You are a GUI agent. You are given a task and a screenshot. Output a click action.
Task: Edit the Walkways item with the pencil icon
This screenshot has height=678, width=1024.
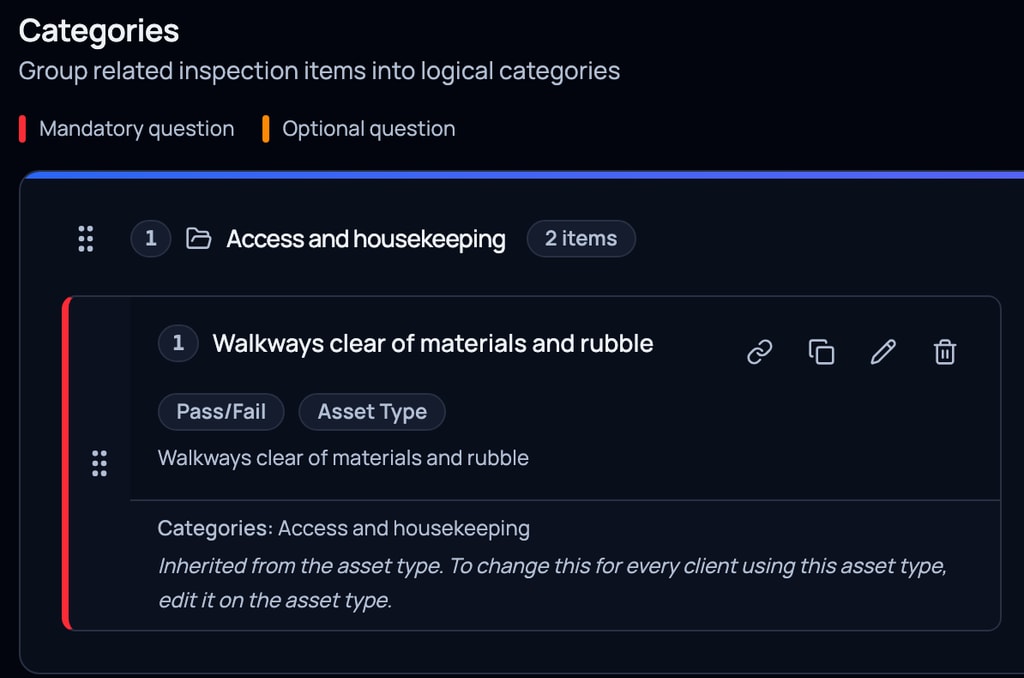coord(883,352)
